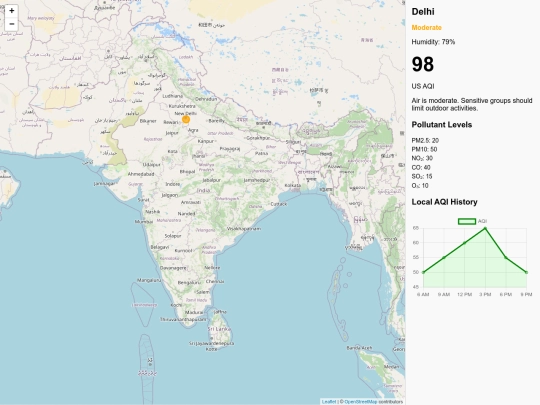This screenshot has height=405, width=540.
Task: Open the Leaflet attribution link
Action: pos(329,402)
